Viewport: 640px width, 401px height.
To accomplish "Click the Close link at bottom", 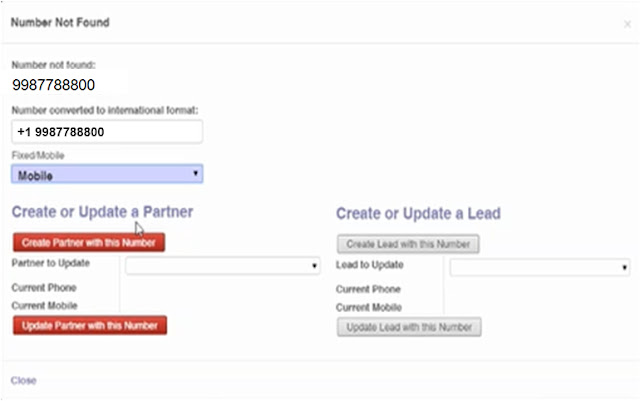I will [x=24, y=380].
